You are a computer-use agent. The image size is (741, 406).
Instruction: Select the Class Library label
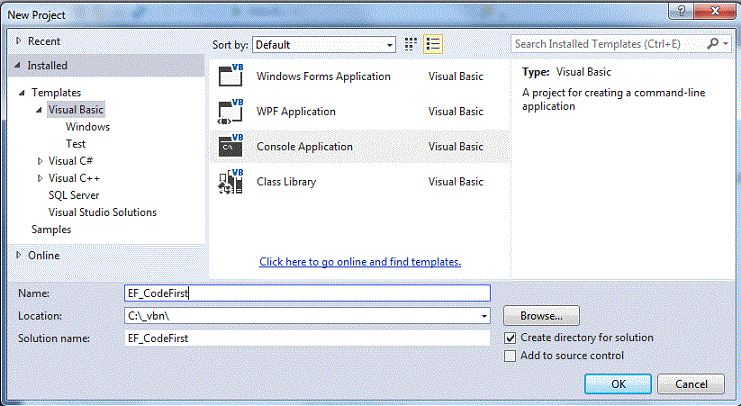coord(286,182)
